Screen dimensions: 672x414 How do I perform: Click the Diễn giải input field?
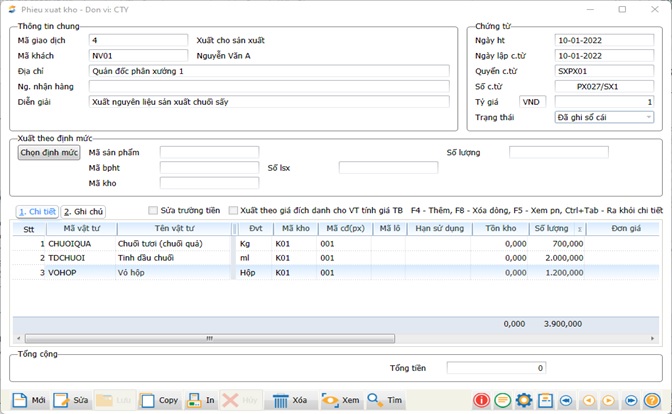(x=268, y=102)
